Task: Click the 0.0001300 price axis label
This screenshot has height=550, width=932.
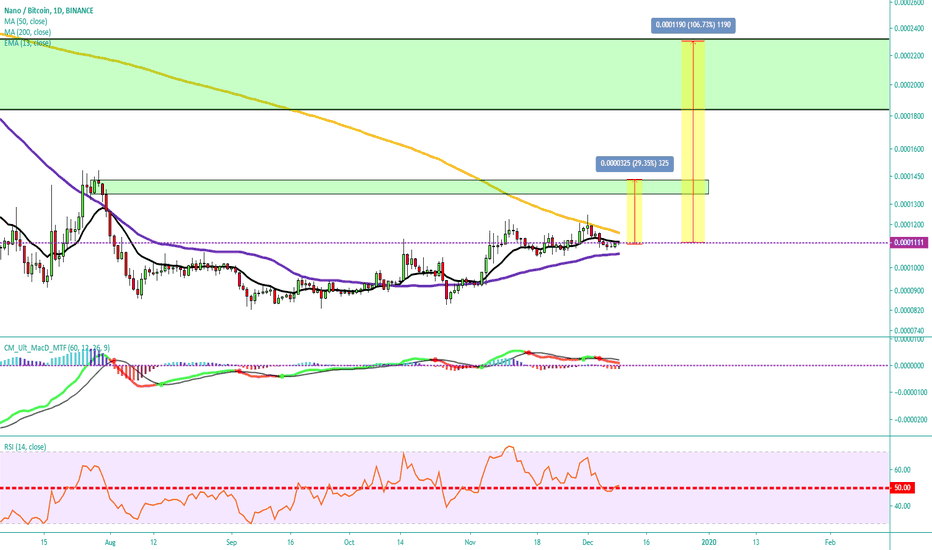Action: coord(909,204)
